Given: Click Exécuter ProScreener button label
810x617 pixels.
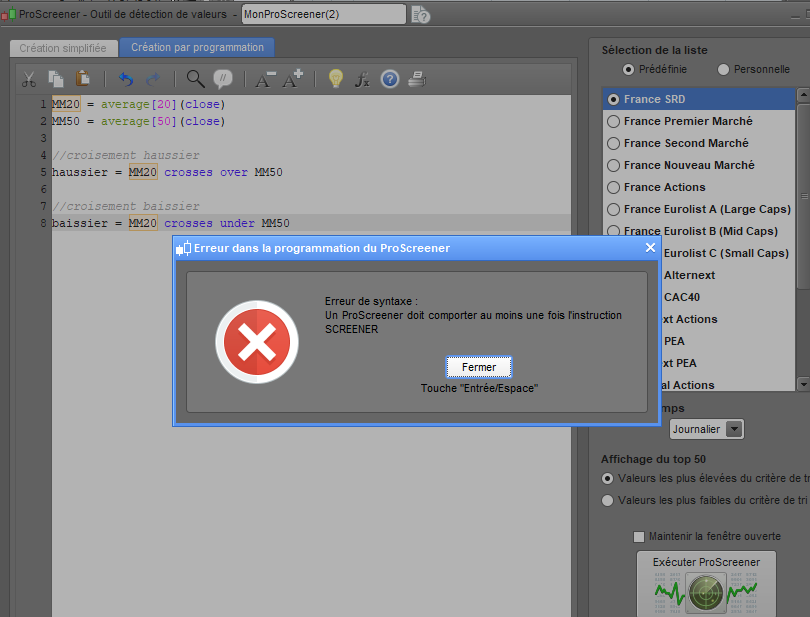Looking at the screenshot, I should 706,562.
